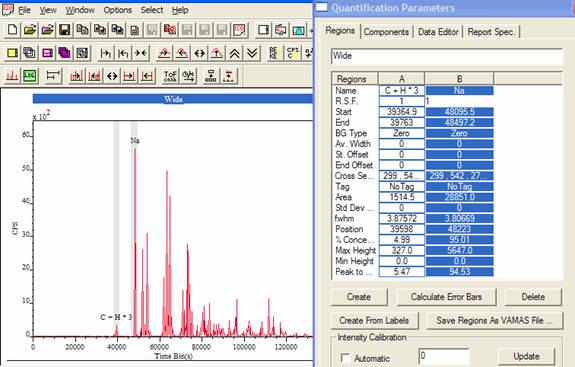Click the Create From Labels button
The image size is (575, 367).
(374, 320)
